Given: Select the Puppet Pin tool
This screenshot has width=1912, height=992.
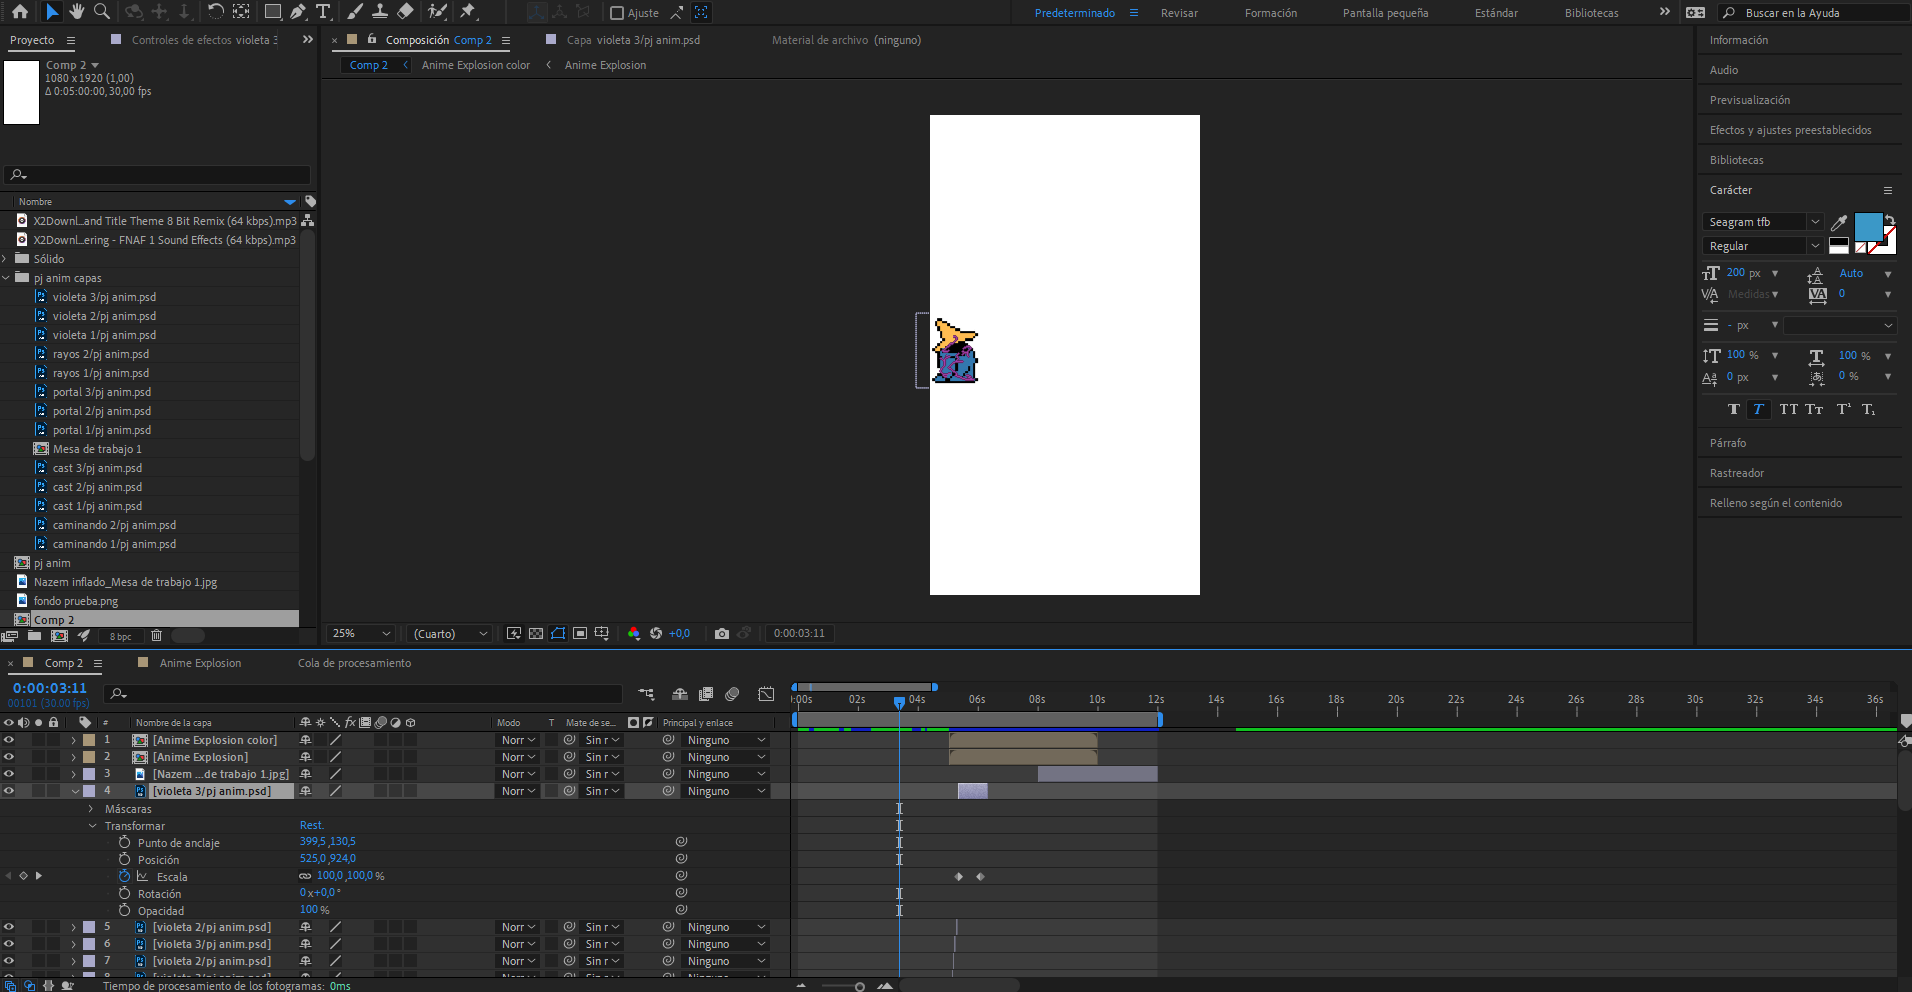Looking at the screenshot, I should click(x=468, y=12).
